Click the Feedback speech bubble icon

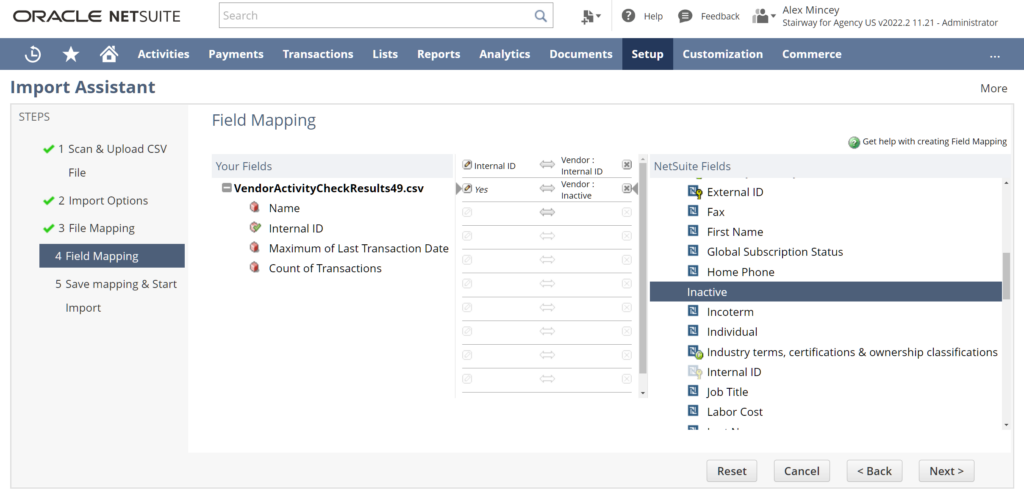pos(685,16)
